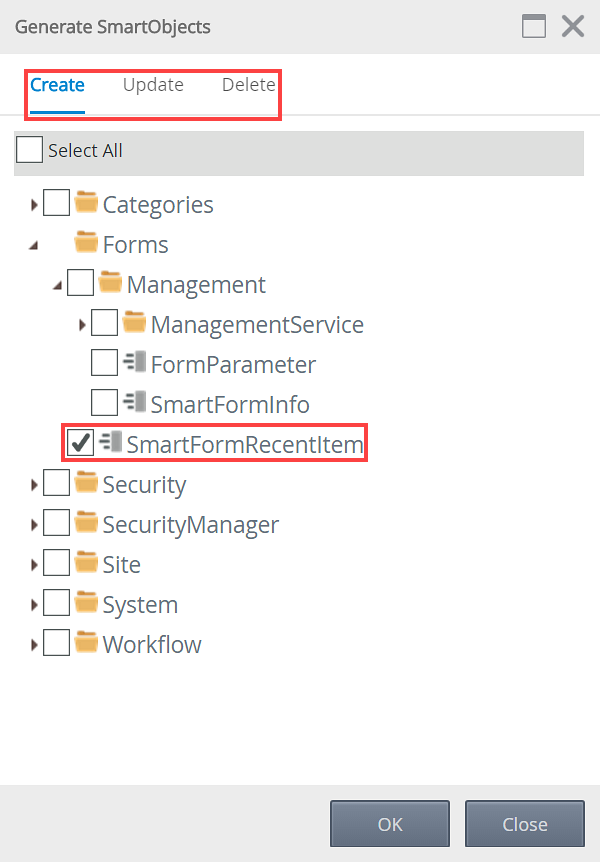The height and width of the screenshot is (862, 600).
Task: Select the Site tree item label
Action: coord(122,564)
